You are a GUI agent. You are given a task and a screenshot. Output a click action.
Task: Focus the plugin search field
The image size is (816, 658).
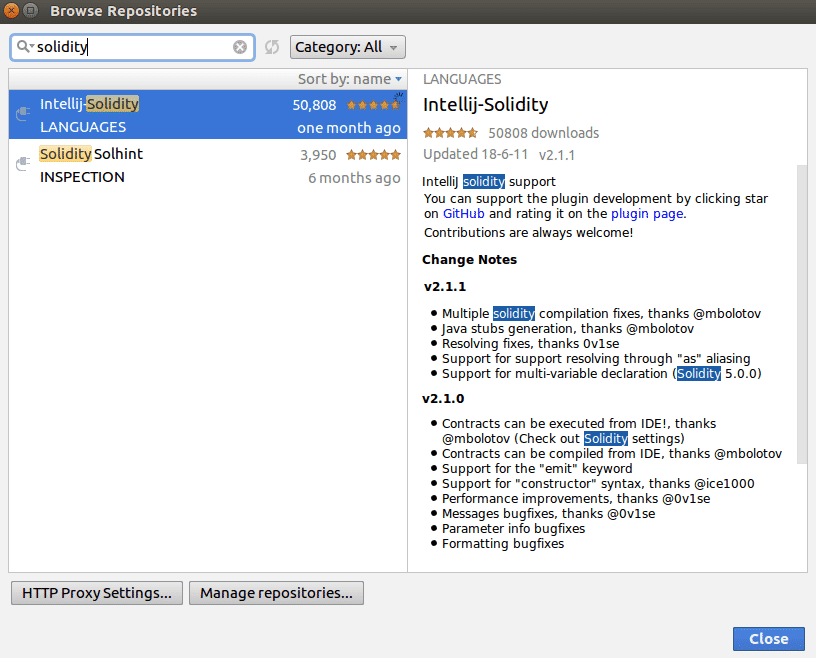[133, 47]
